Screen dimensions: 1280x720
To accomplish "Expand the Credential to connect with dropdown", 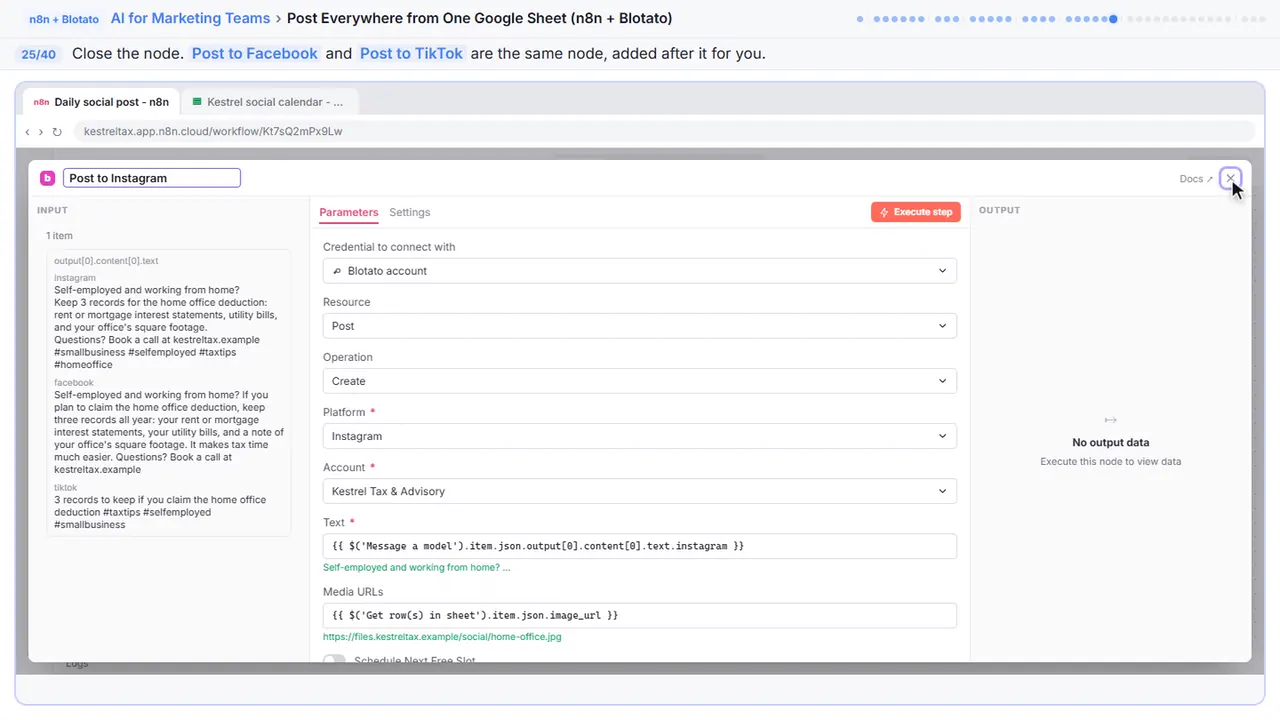I will coord(640,271).
